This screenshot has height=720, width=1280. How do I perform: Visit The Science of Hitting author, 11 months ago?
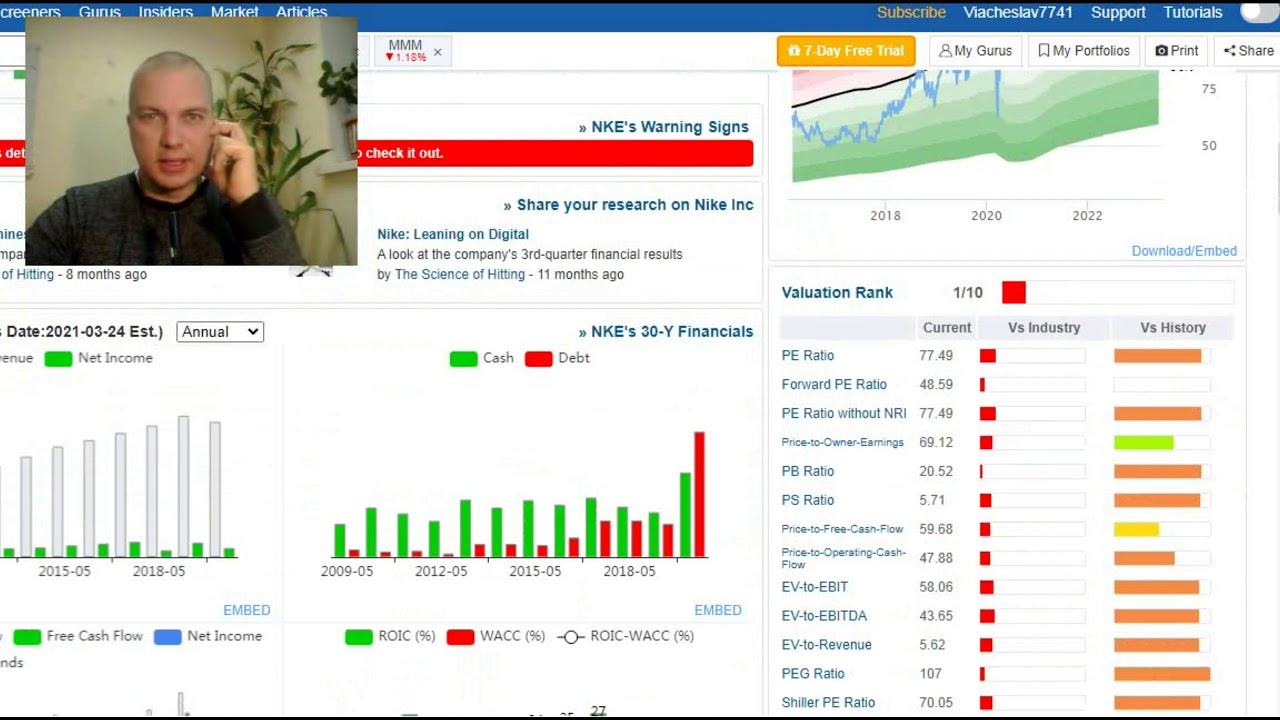[460, 274]
